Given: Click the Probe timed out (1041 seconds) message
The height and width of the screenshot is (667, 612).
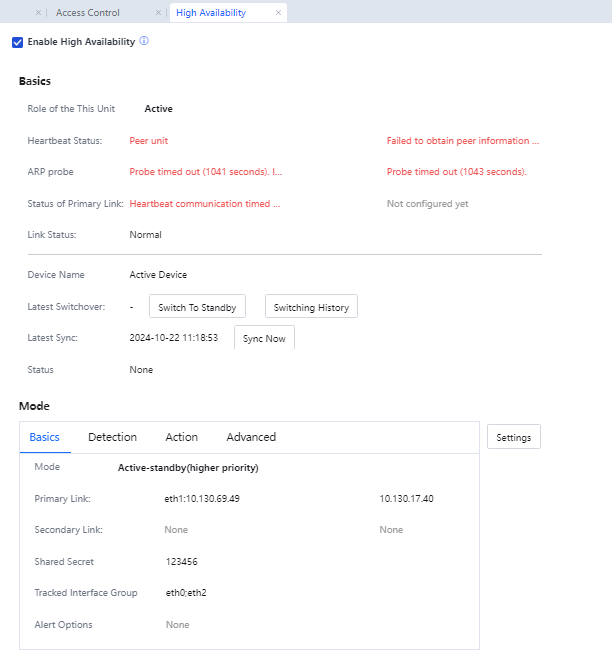Looking at the screenshot, I should pos(205,172).
